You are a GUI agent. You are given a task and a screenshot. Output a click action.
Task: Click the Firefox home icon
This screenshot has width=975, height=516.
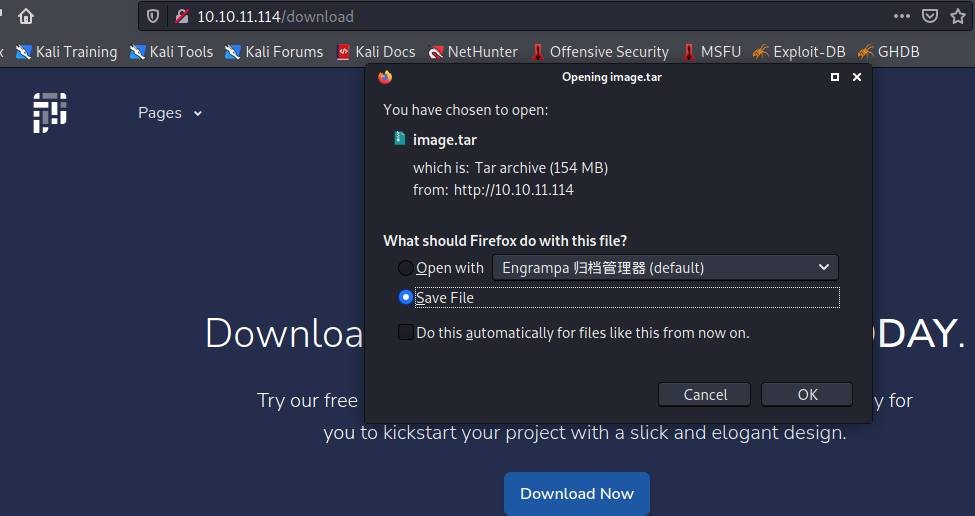[x=25, y=16]
